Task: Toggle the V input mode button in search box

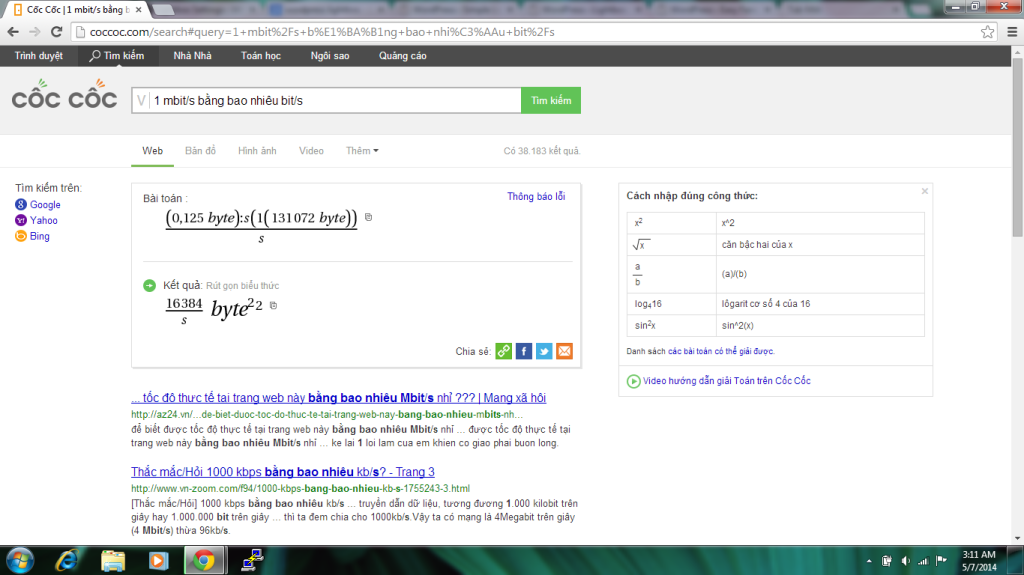Action: pyautogui.click(x=141, y=101)
